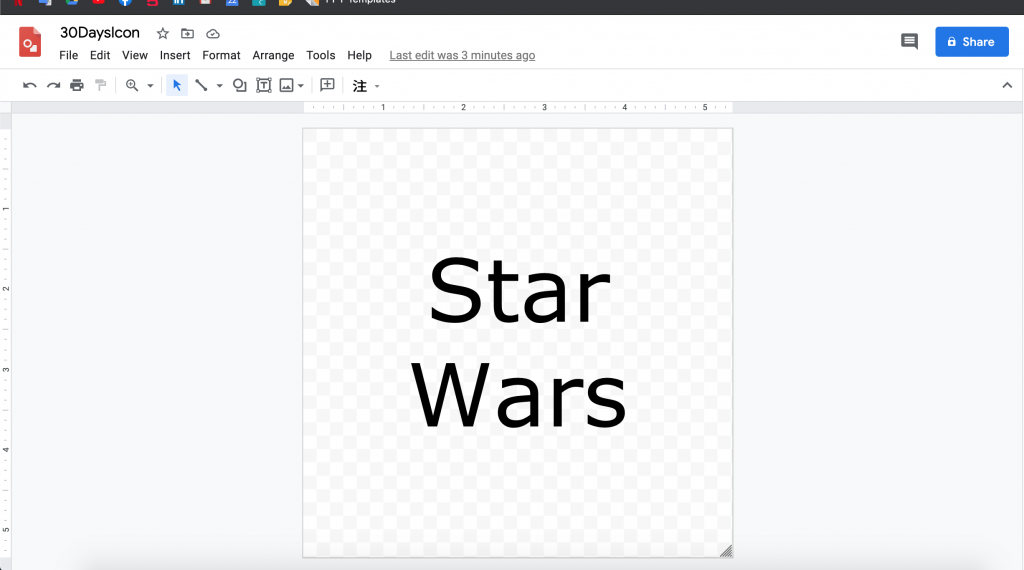
Task: Open the Format menu
Action: (x=221, y=55)
